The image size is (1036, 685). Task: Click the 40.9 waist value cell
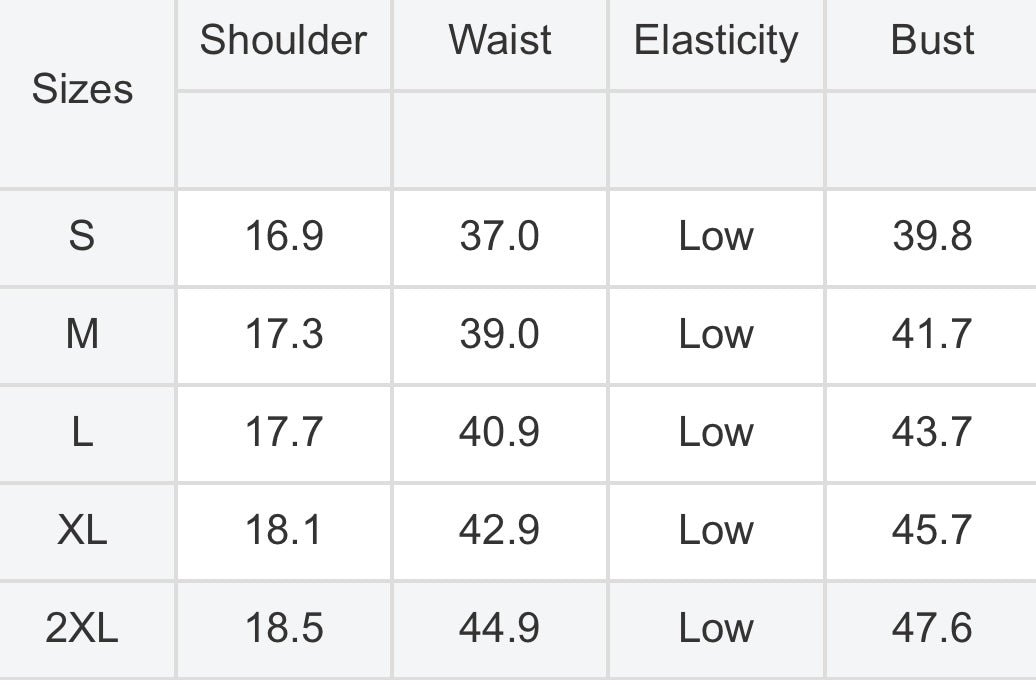click(x=500, y=433)
